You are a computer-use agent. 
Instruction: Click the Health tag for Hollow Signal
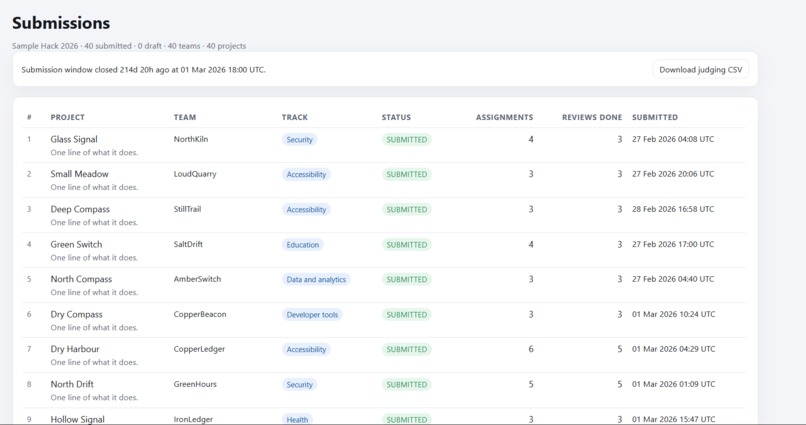click(x=297, y=419)
